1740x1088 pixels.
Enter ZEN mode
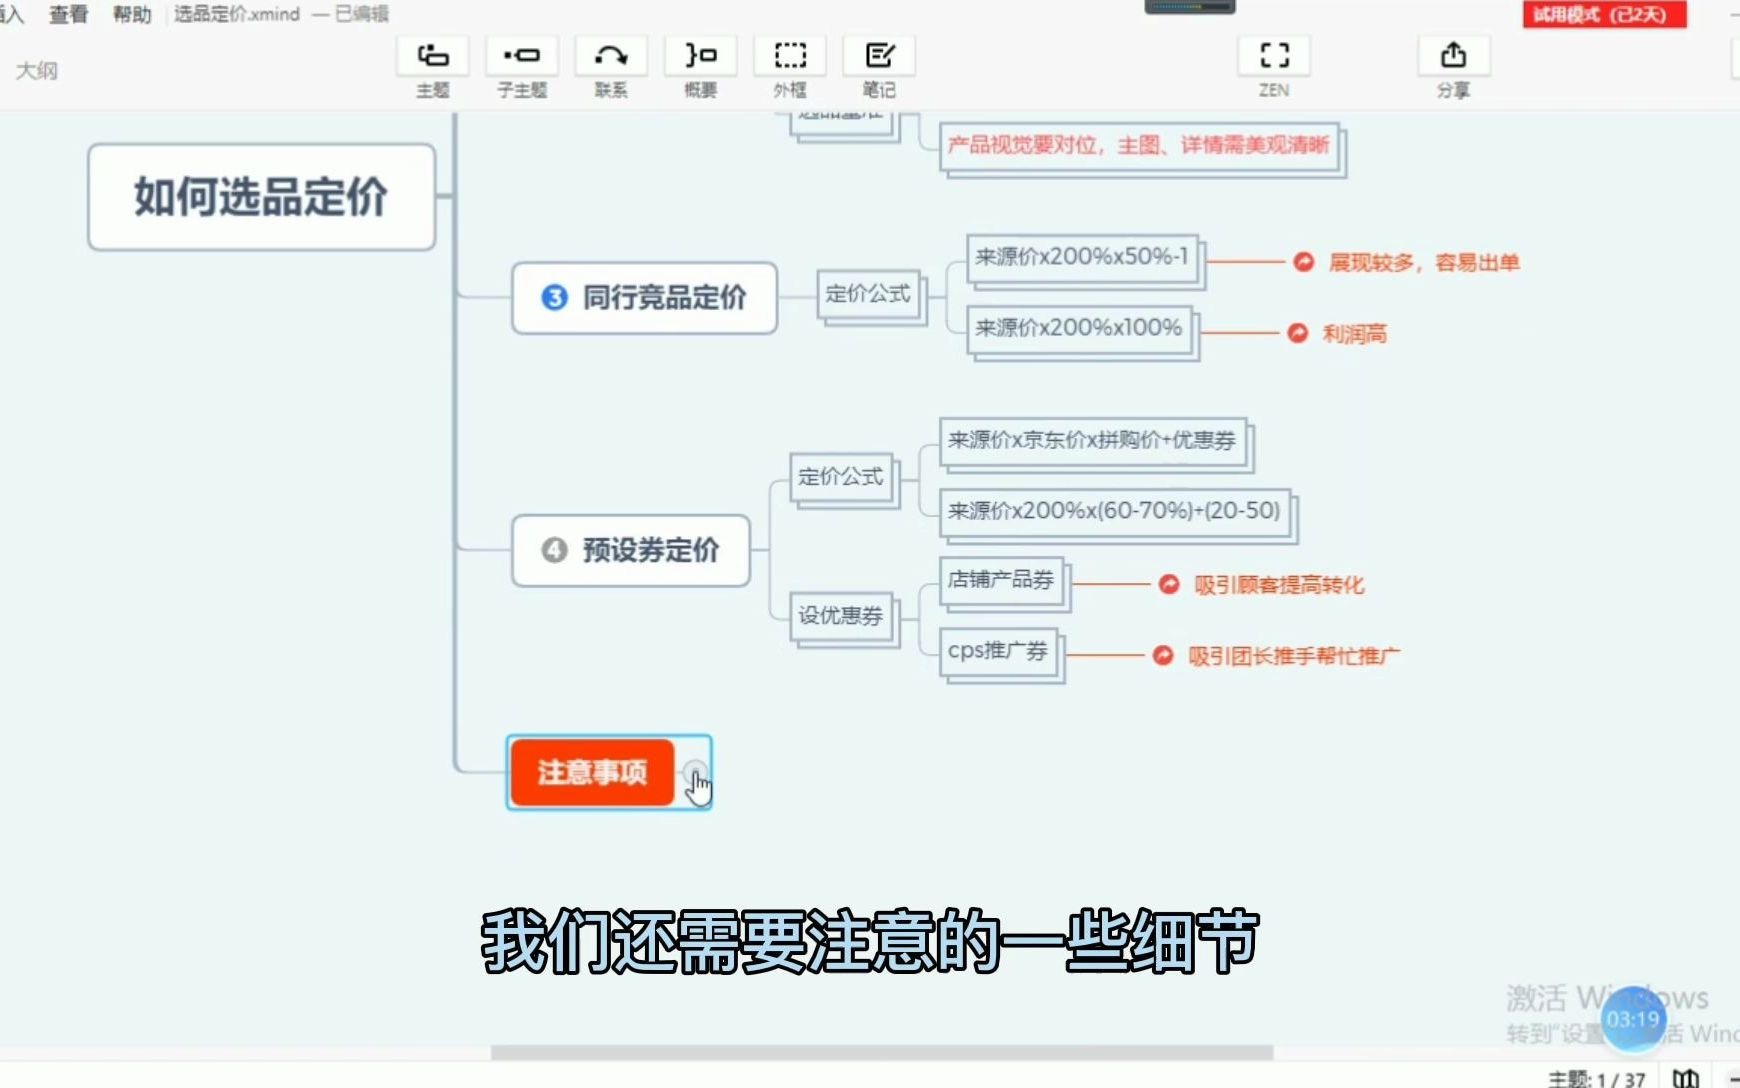[1274, 56]
